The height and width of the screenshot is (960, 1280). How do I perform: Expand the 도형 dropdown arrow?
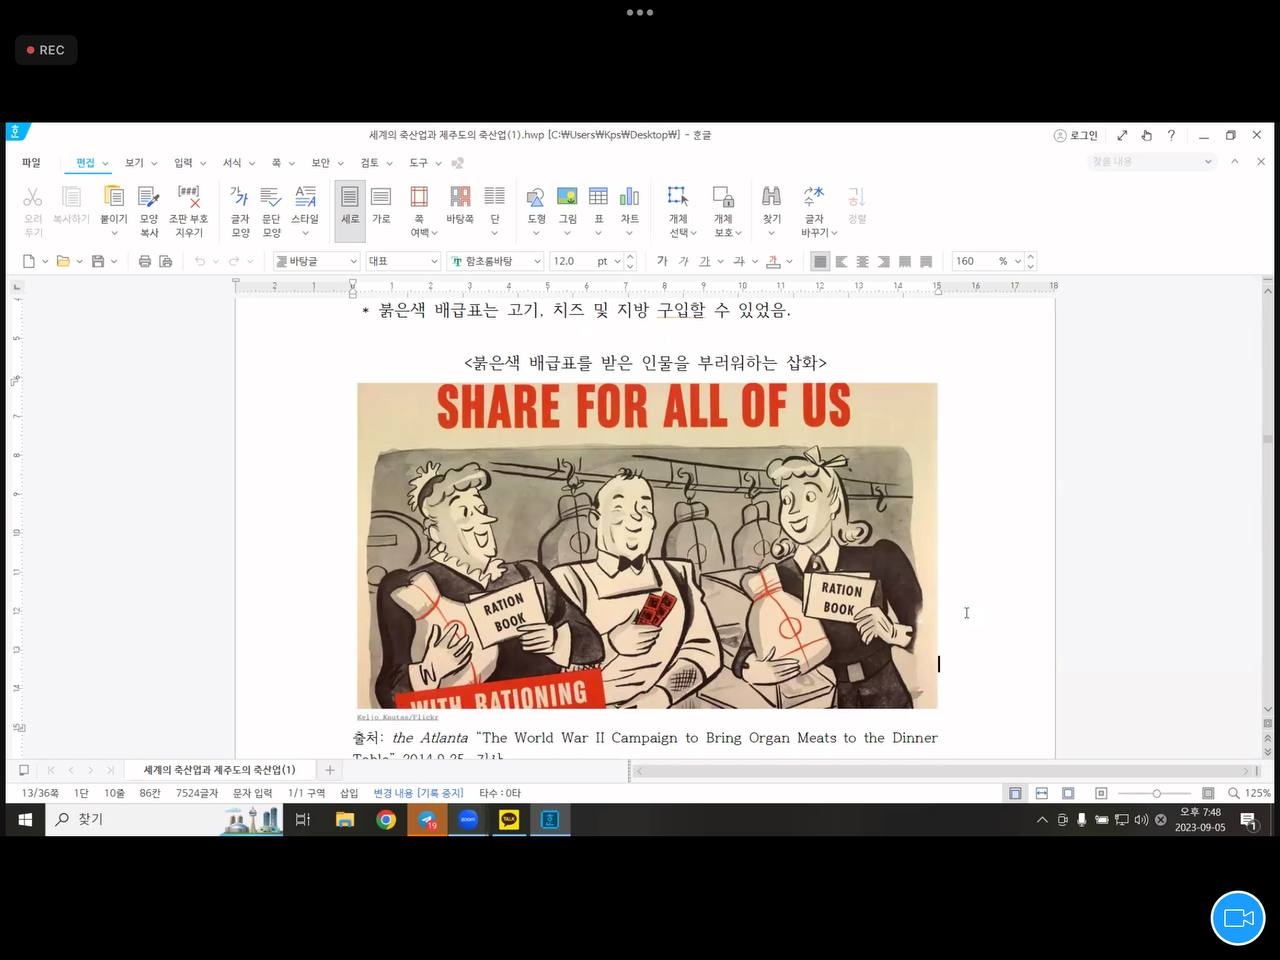(536, 233)
